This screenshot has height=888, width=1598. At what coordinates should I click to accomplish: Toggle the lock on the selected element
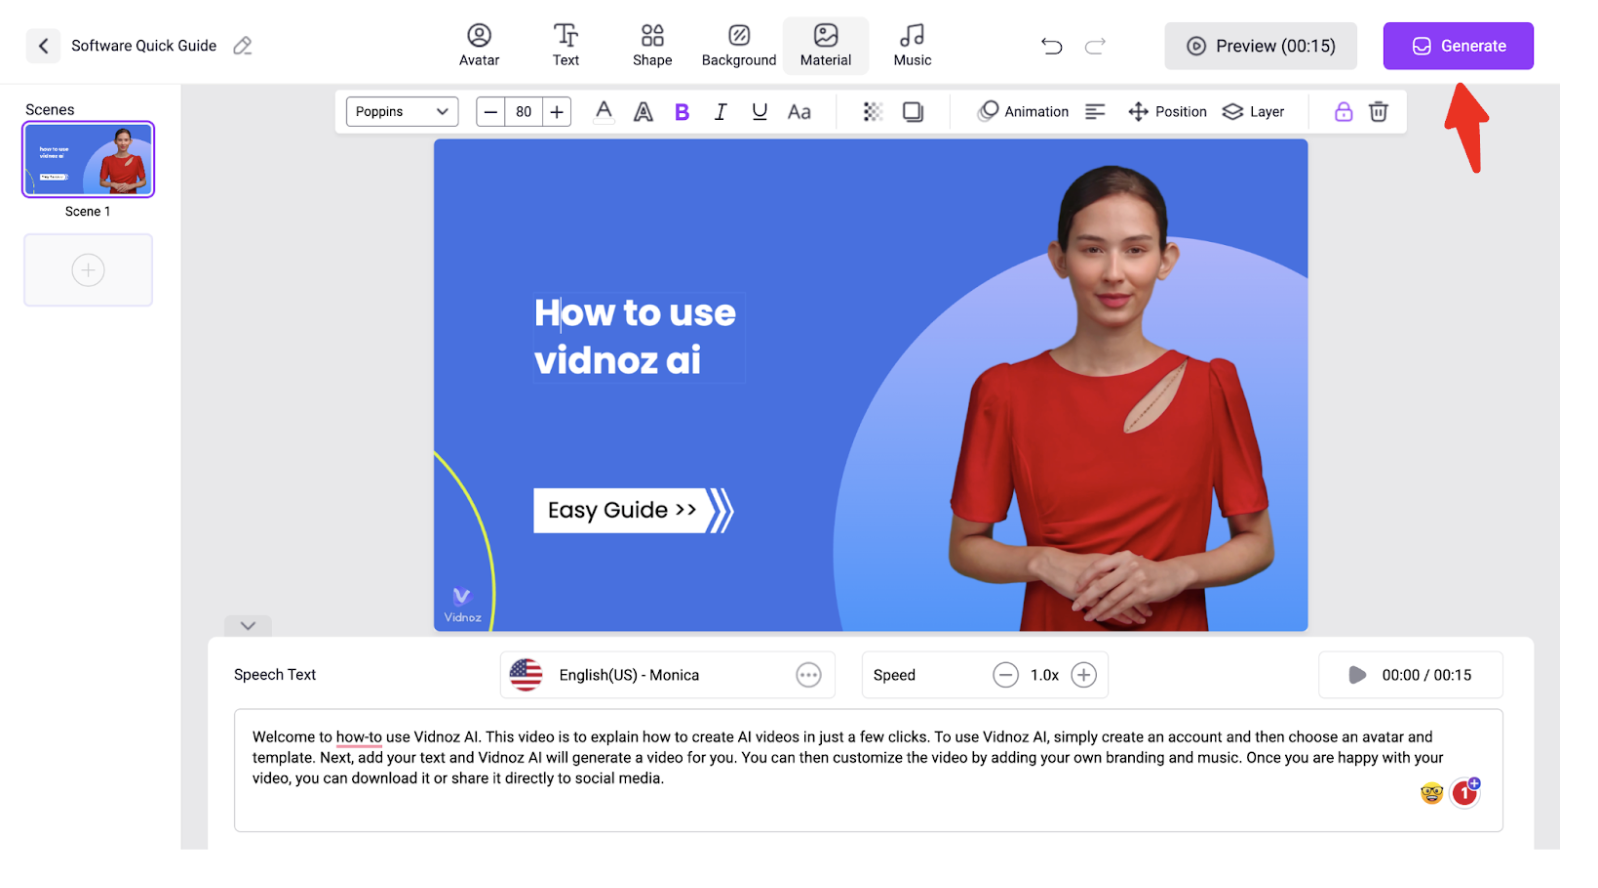[x=1343, y=112]
